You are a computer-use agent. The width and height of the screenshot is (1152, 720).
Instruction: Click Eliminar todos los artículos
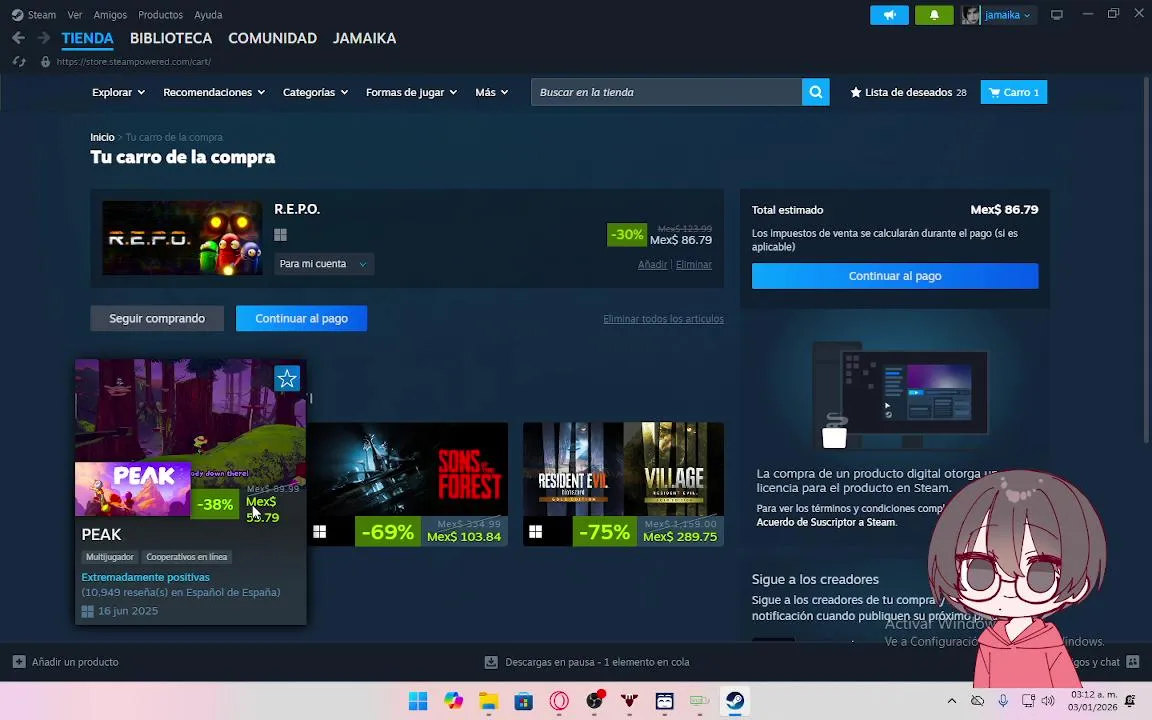tap(663, 319)
